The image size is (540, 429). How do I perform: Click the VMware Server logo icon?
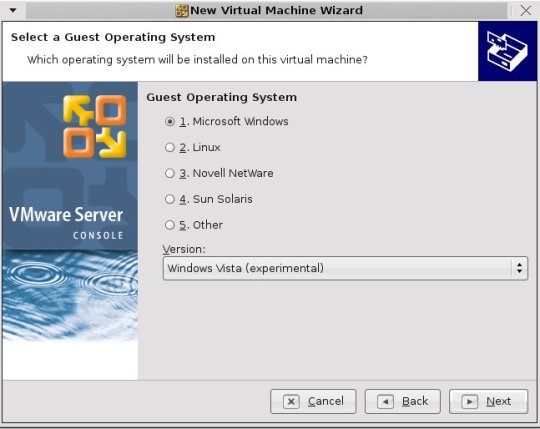click(95, 126)
